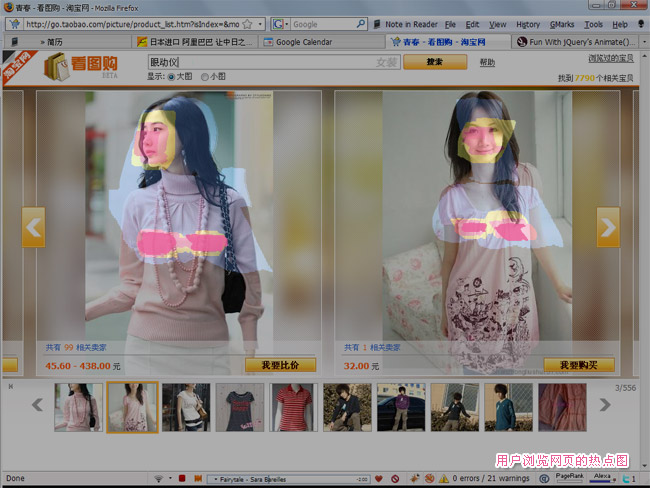Thumbnail strip next arrow
Viewport: 650px width, 488px height.
click(x=605, y=405)
